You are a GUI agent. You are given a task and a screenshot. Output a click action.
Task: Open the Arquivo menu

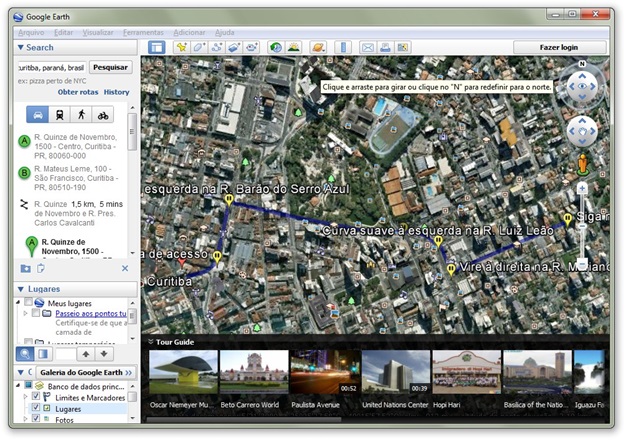click(31, 33)
